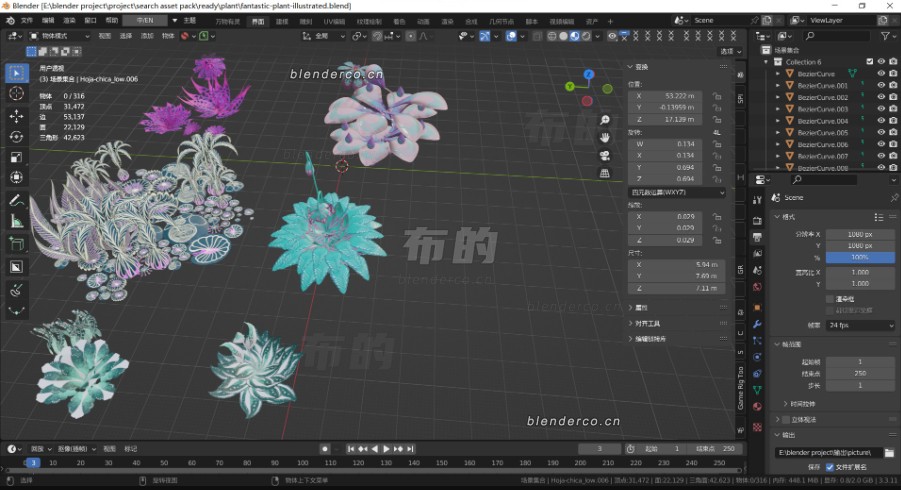Screen dimensions: 901x490
Task: Disable render for BezierCurve.002 camera icon
Action: [893, 97]
